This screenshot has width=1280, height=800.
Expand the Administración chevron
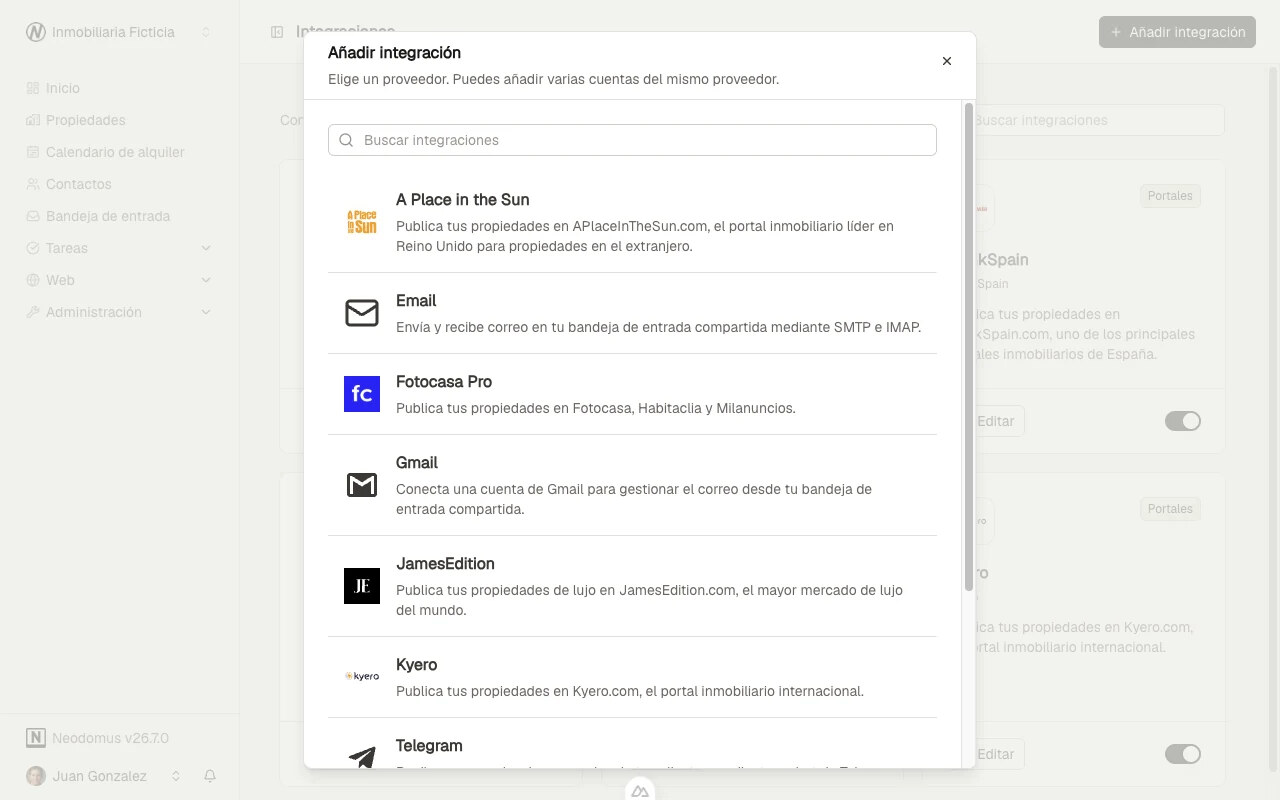pos(206,312)
